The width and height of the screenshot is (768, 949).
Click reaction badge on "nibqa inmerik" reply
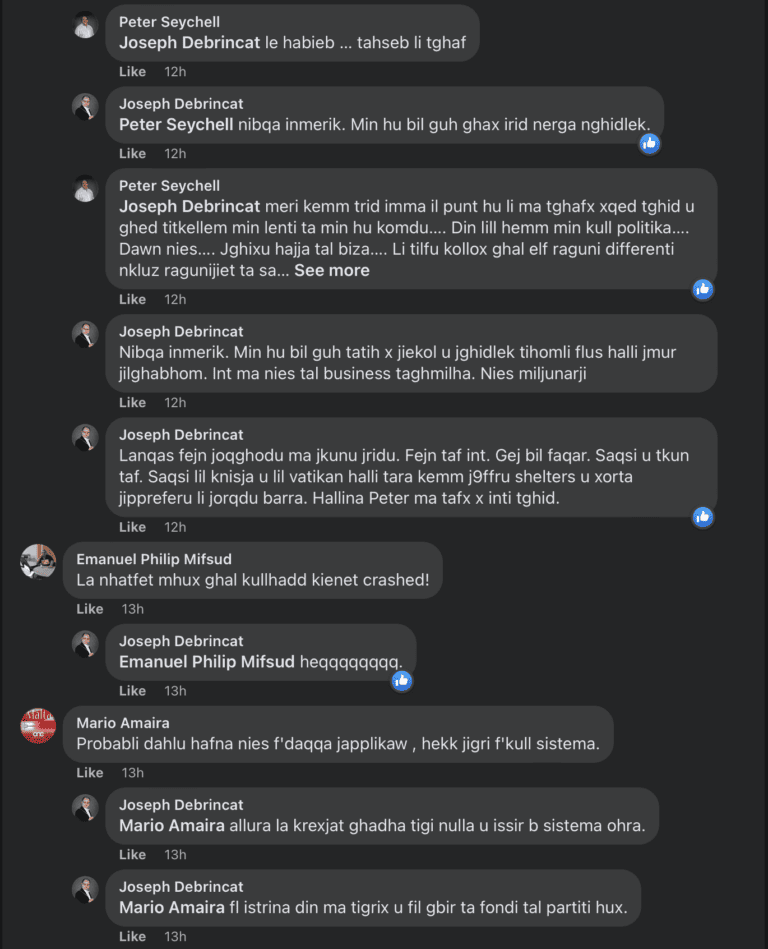pos(650,143)
